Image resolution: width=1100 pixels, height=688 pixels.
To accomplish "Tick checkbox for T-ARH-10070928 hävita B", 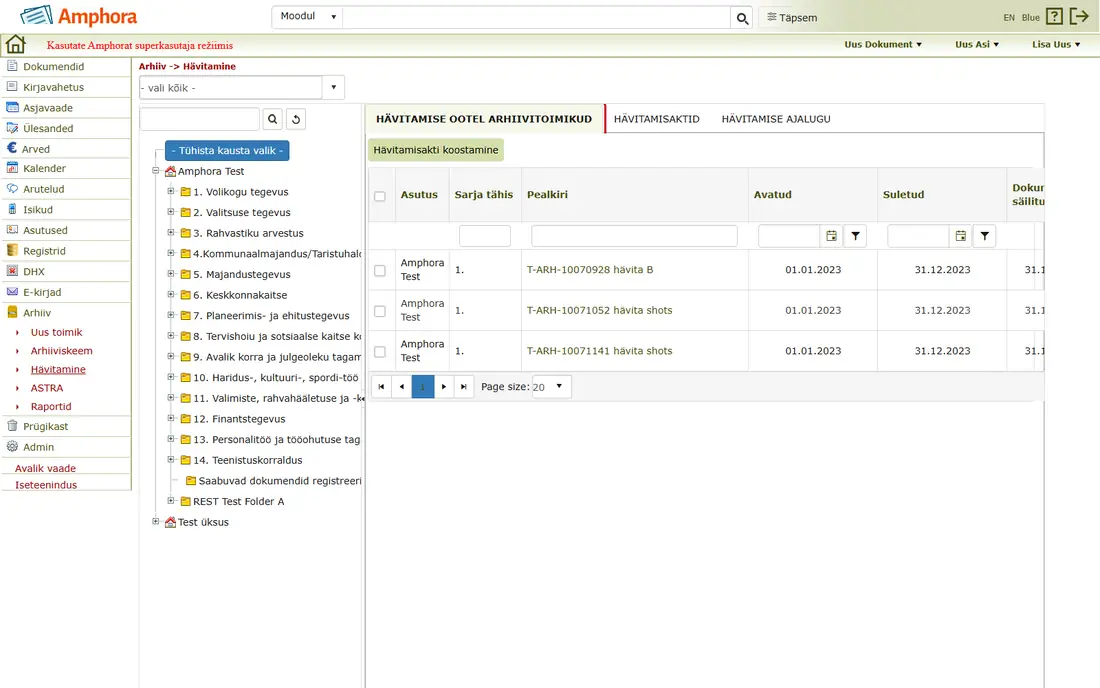I will coord(380,270).
